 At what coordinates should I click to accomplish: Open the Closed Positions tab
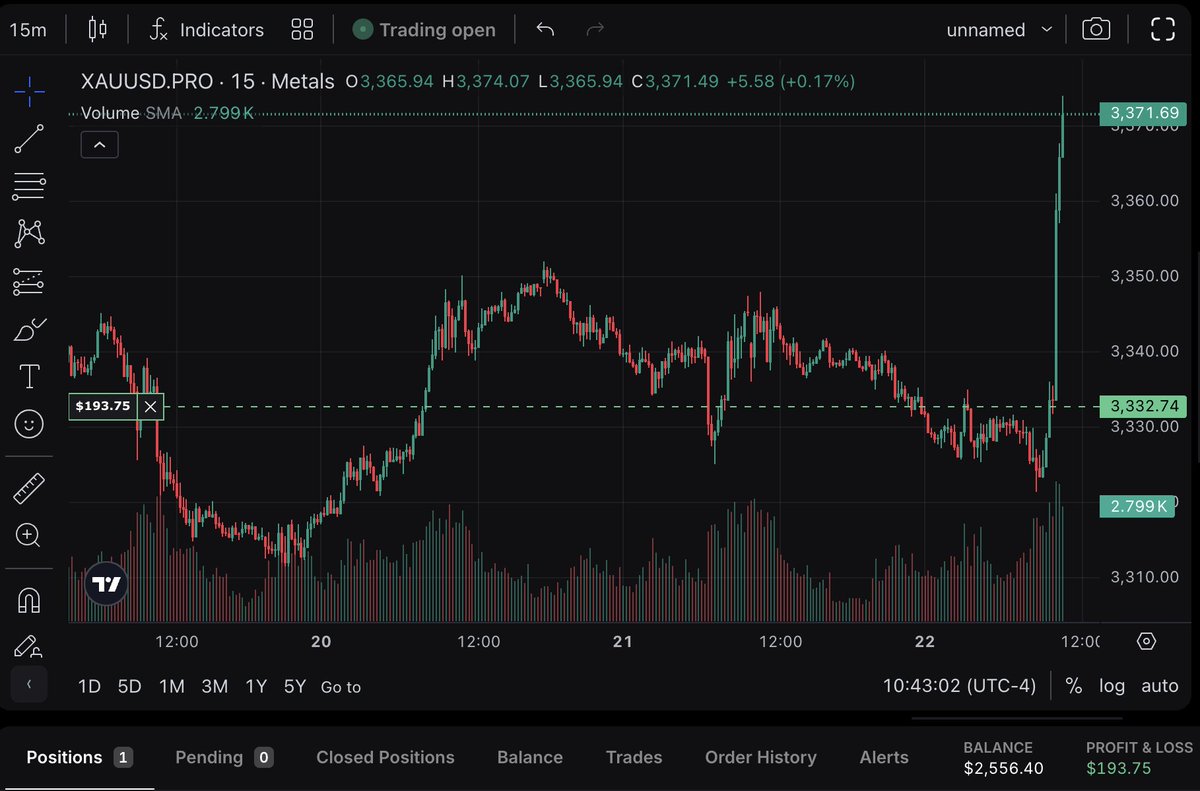[385, 757]
